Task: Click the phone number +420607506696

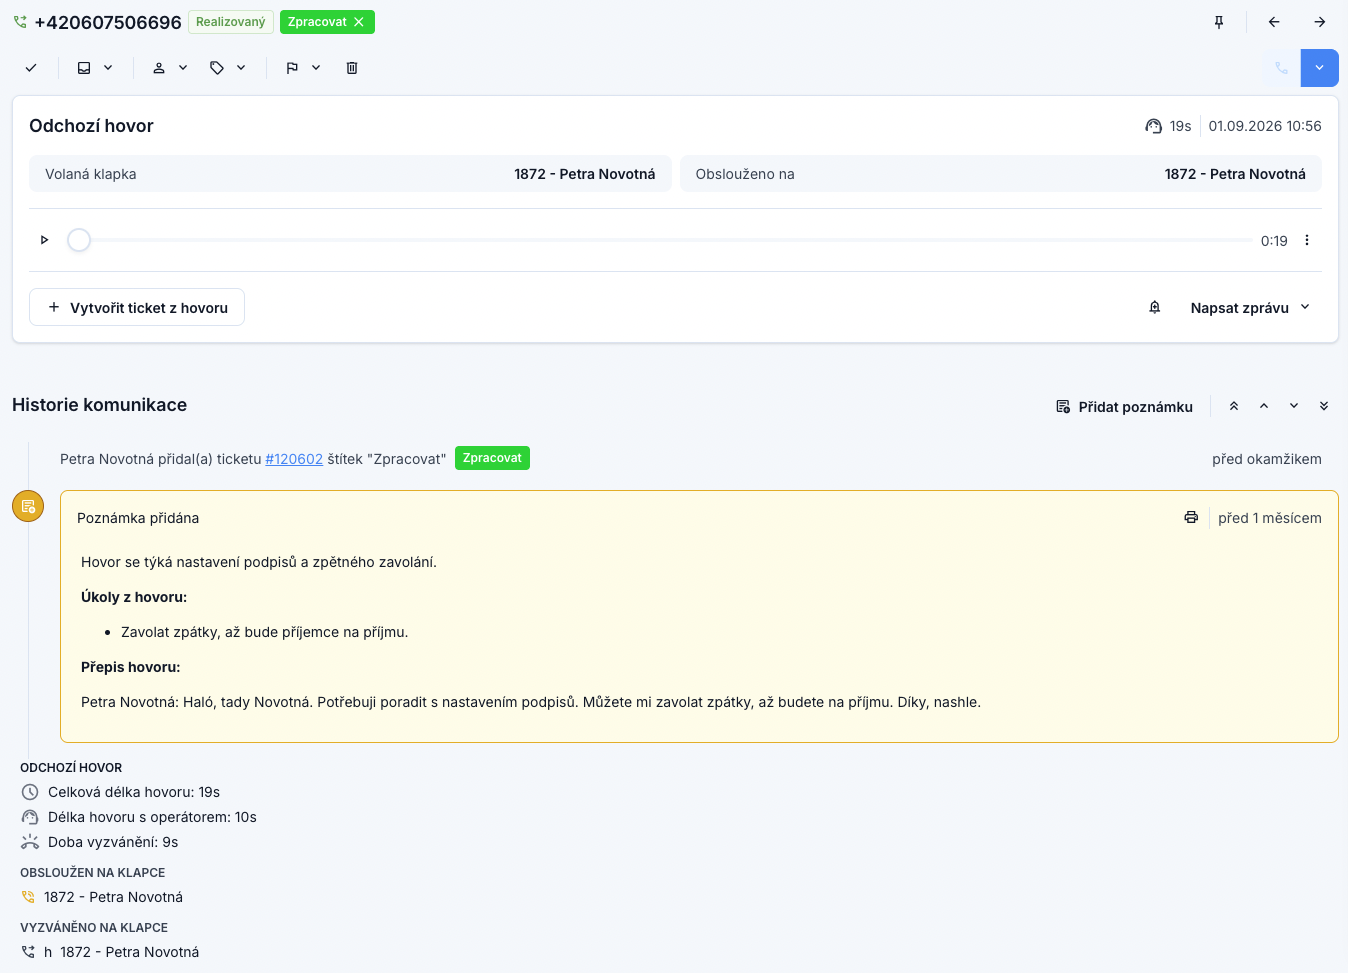Action: (x=108, y=22)
